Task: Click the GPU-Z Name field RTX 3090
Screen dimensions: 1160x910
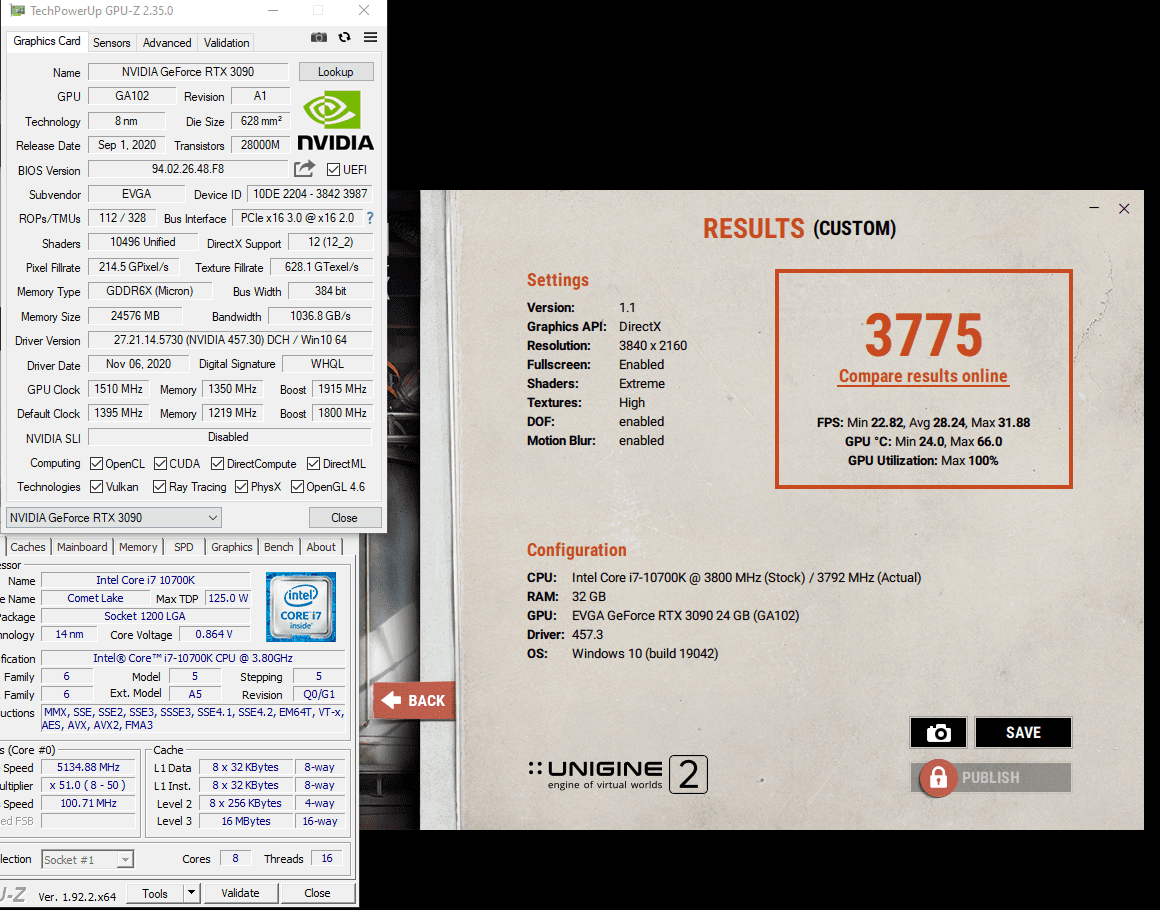Action: [x=188, y=72]
